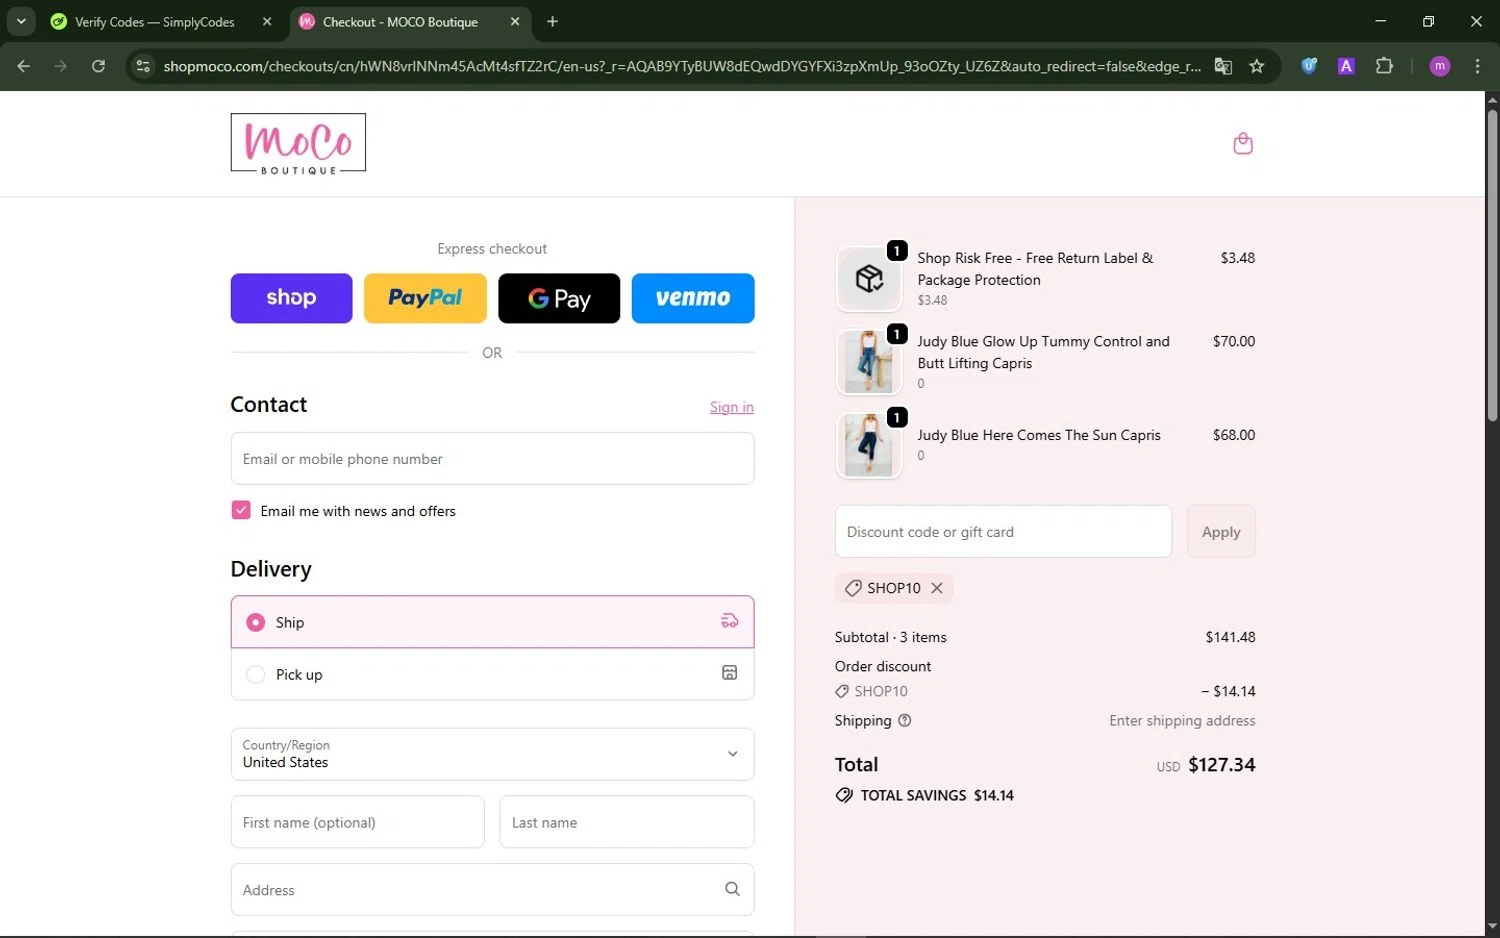
Task: Click the First name (optional) field
Action: 357,822
